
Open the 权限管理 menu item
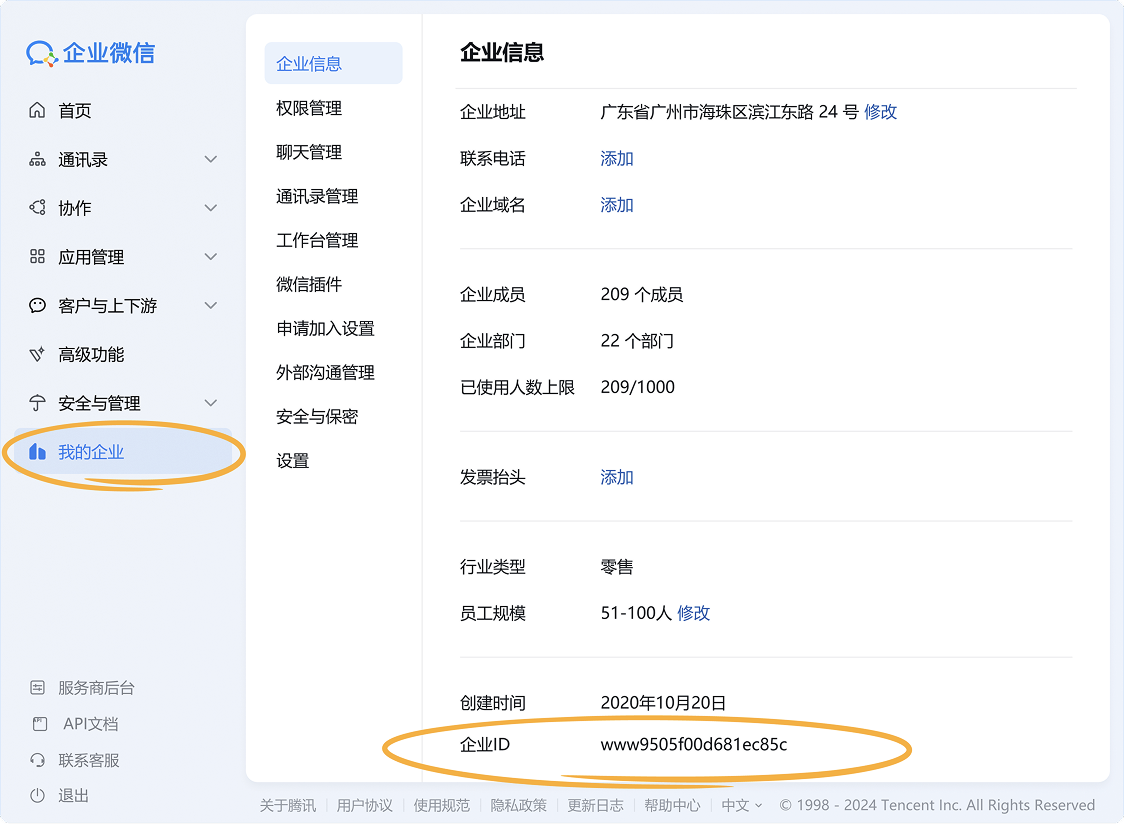(309, 108)
